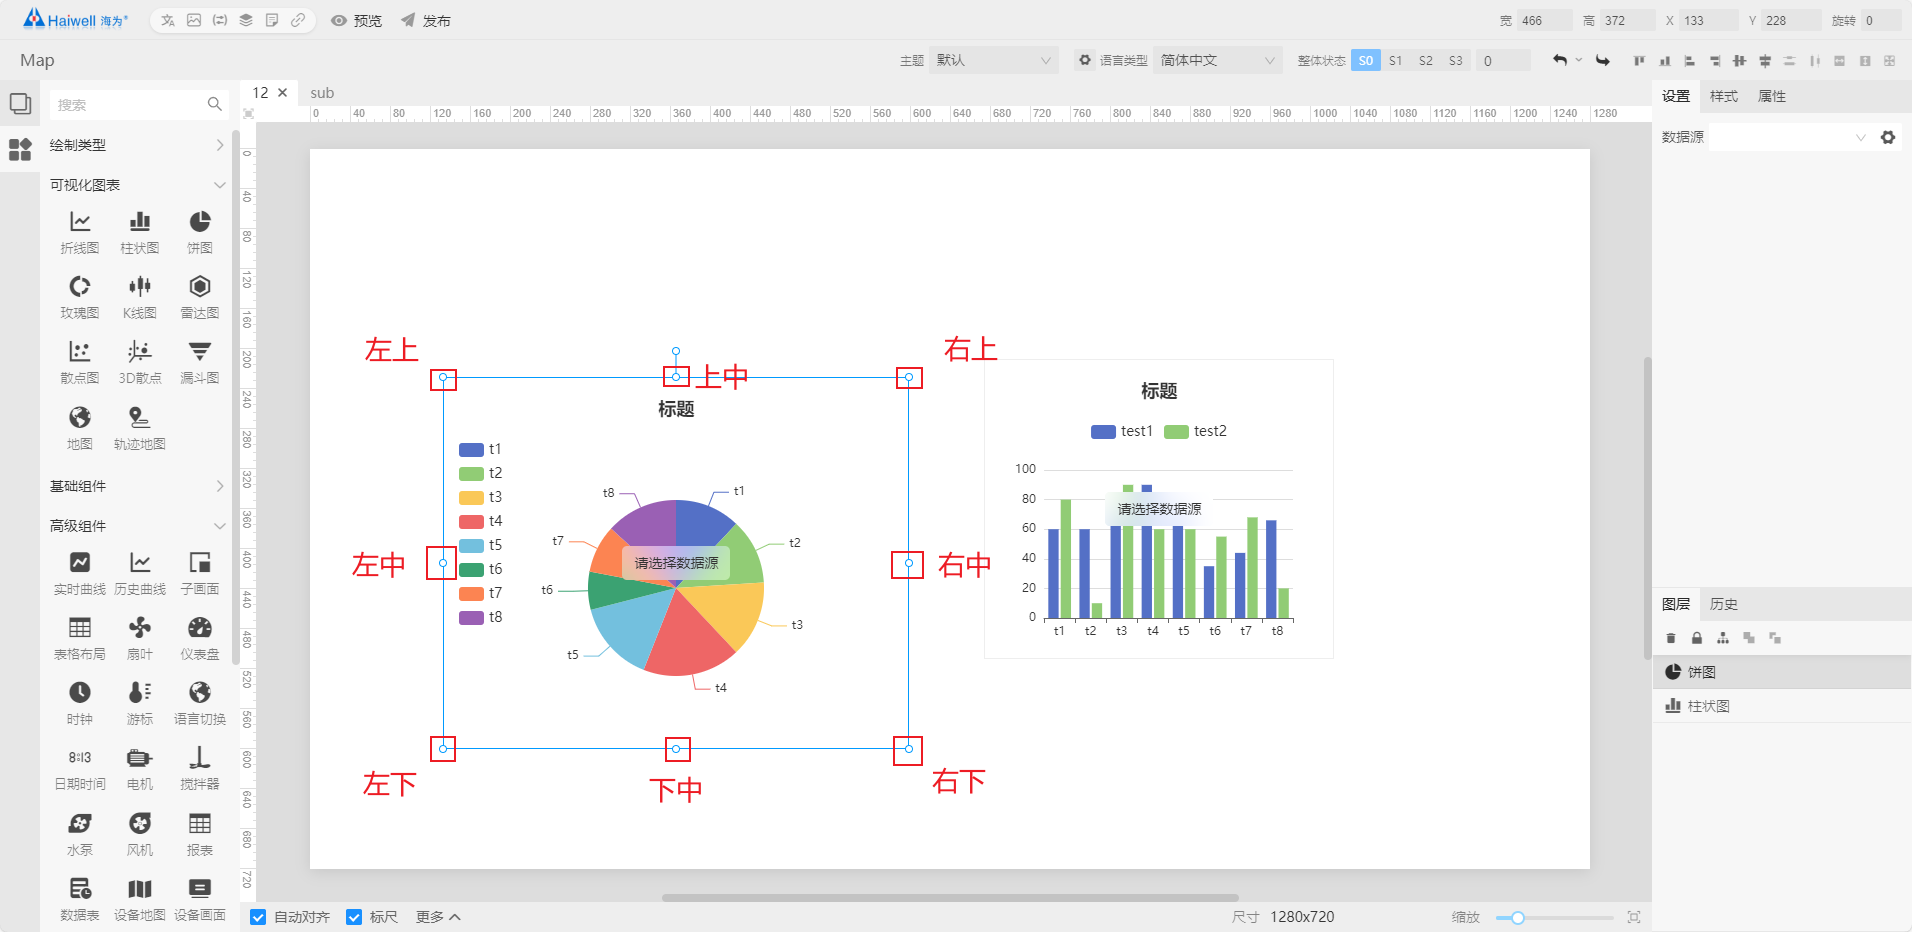Screen dimensions: 1912x932
Task: Switch to the 样式 style tab
Action: [x=1724, y=96]
